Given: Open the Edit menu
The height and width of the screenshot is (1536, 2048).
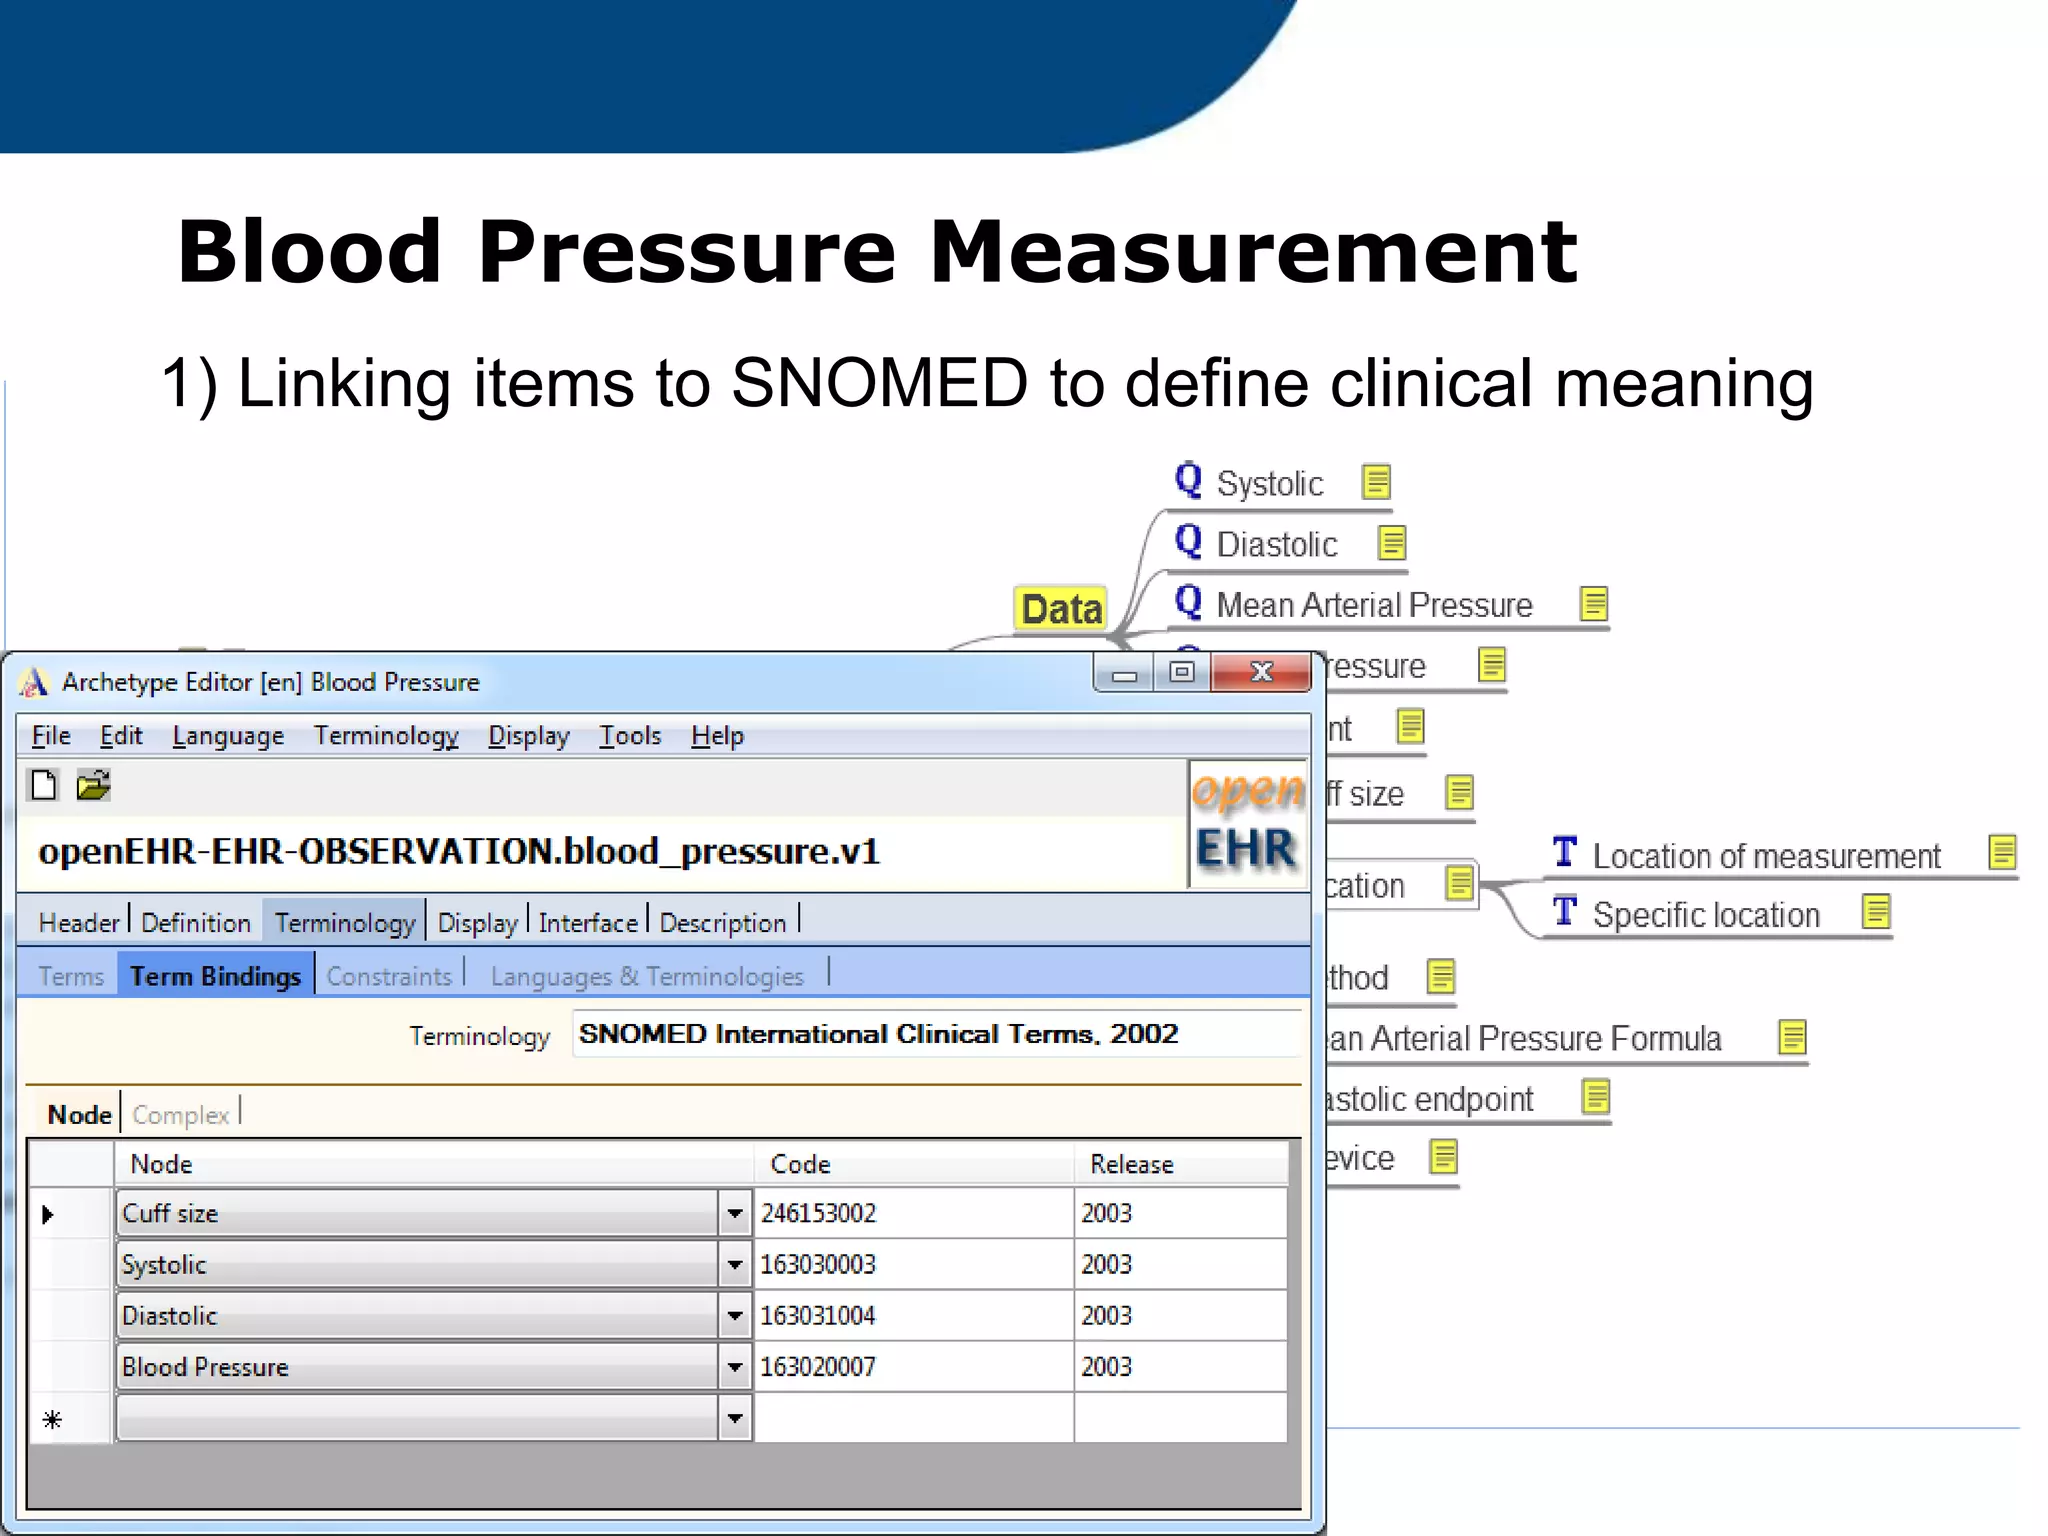Looking at the screenshot, I should [x=121, y=735].
